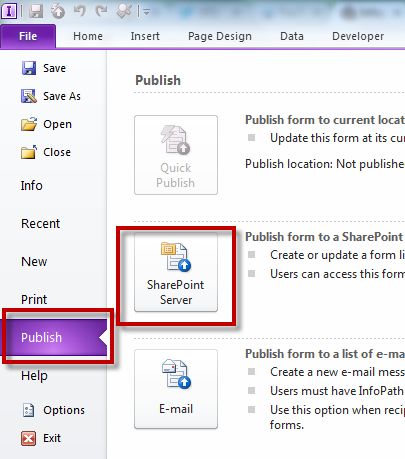The width and height of the screenshot is (405, 459).
Task: Click the red Exit icon
Action: tap(28, 438)
